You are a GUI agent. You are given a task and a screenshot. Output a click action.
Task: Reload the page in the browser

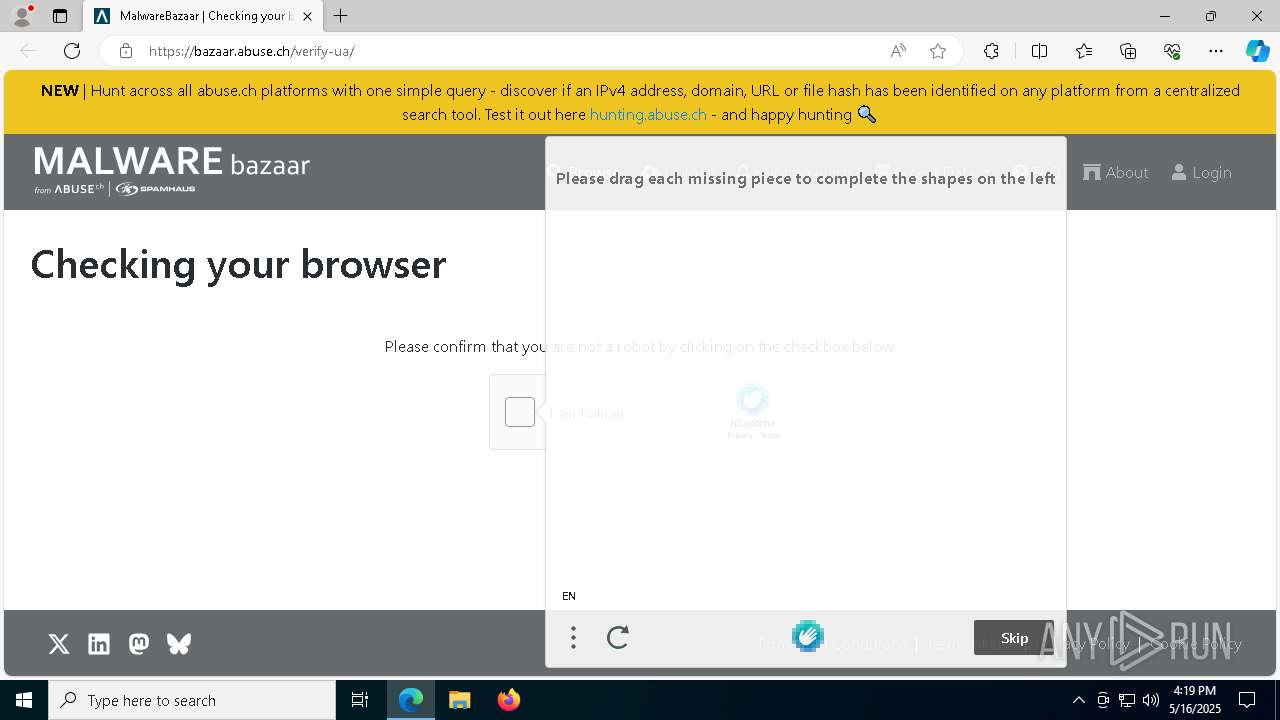pos(72,51)
